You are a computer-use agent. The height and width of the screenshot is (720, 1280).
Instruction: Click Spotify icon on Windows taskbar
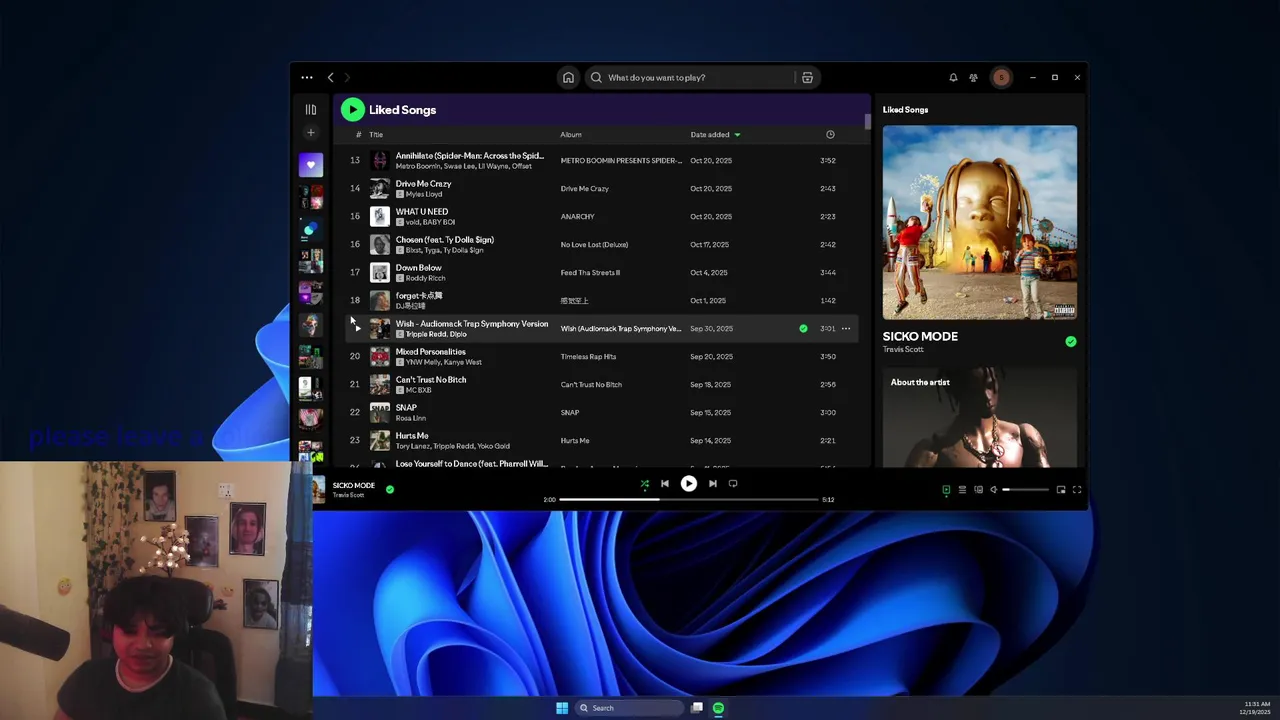tap(718, 708)
